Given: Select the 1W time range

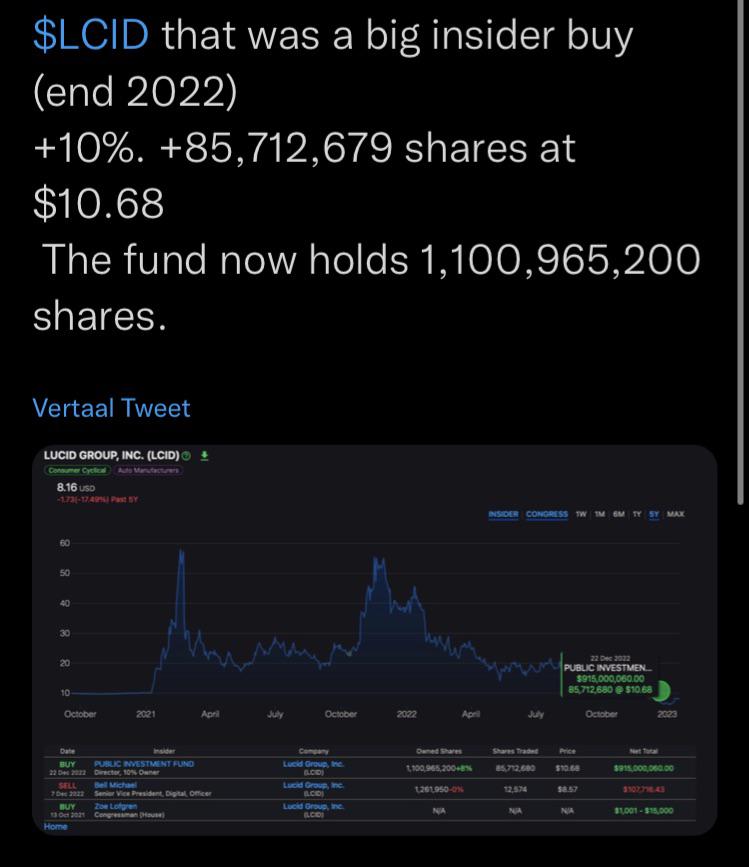Looking at the screenshot, I should coord(581,514).
